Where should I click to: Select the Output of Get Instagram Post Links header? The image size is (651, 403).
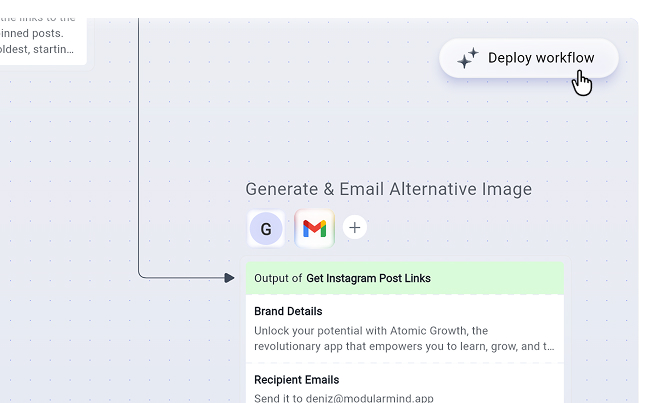(x=405, y=278)
